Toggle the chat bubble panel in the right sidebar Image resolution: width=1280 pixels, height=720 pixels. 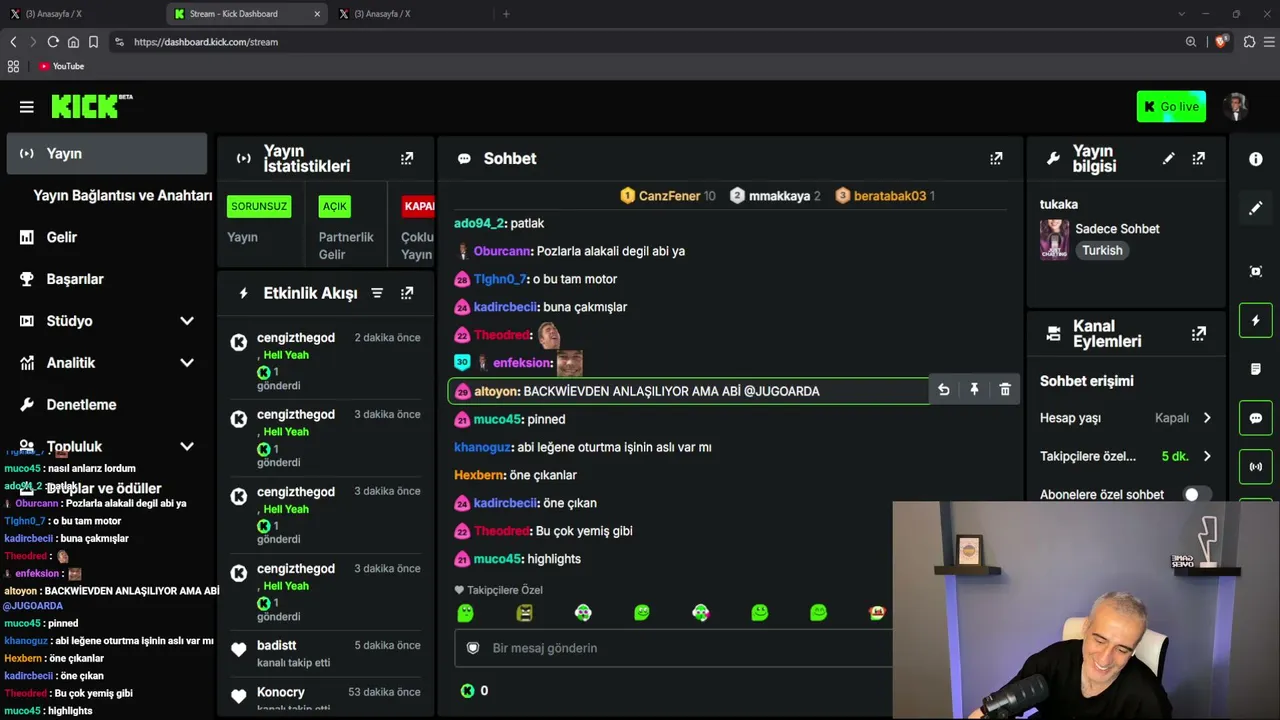coord(1256,418)
